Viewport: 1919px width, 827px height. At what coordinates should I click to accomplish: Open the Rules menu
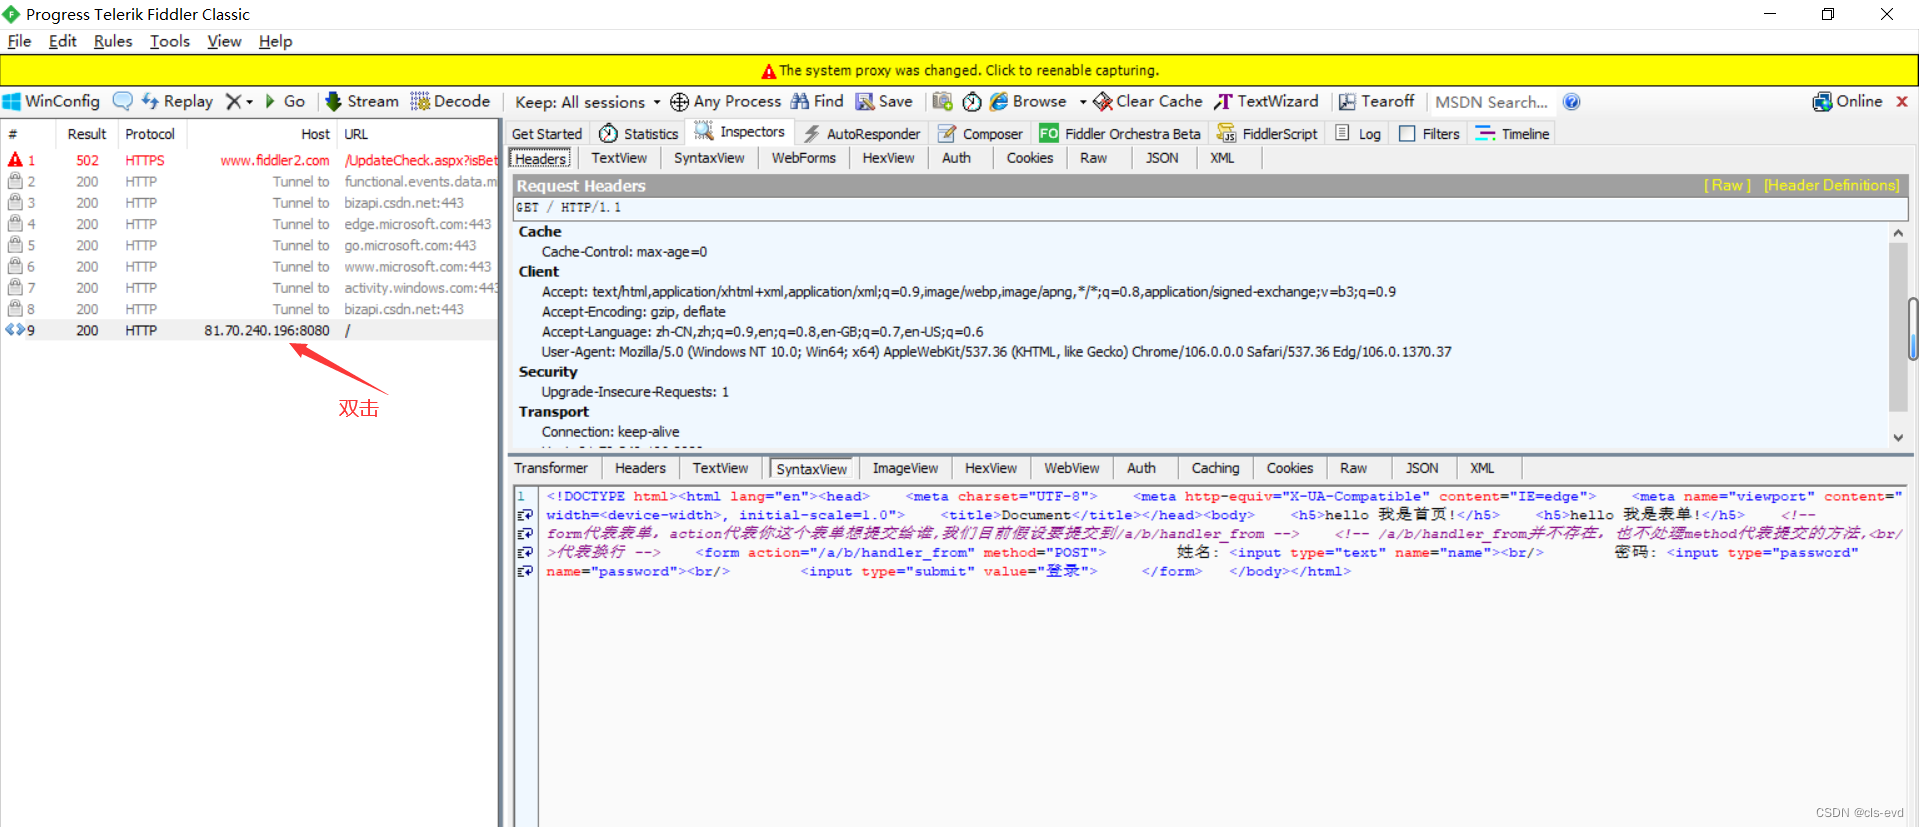tap(113, 41)
